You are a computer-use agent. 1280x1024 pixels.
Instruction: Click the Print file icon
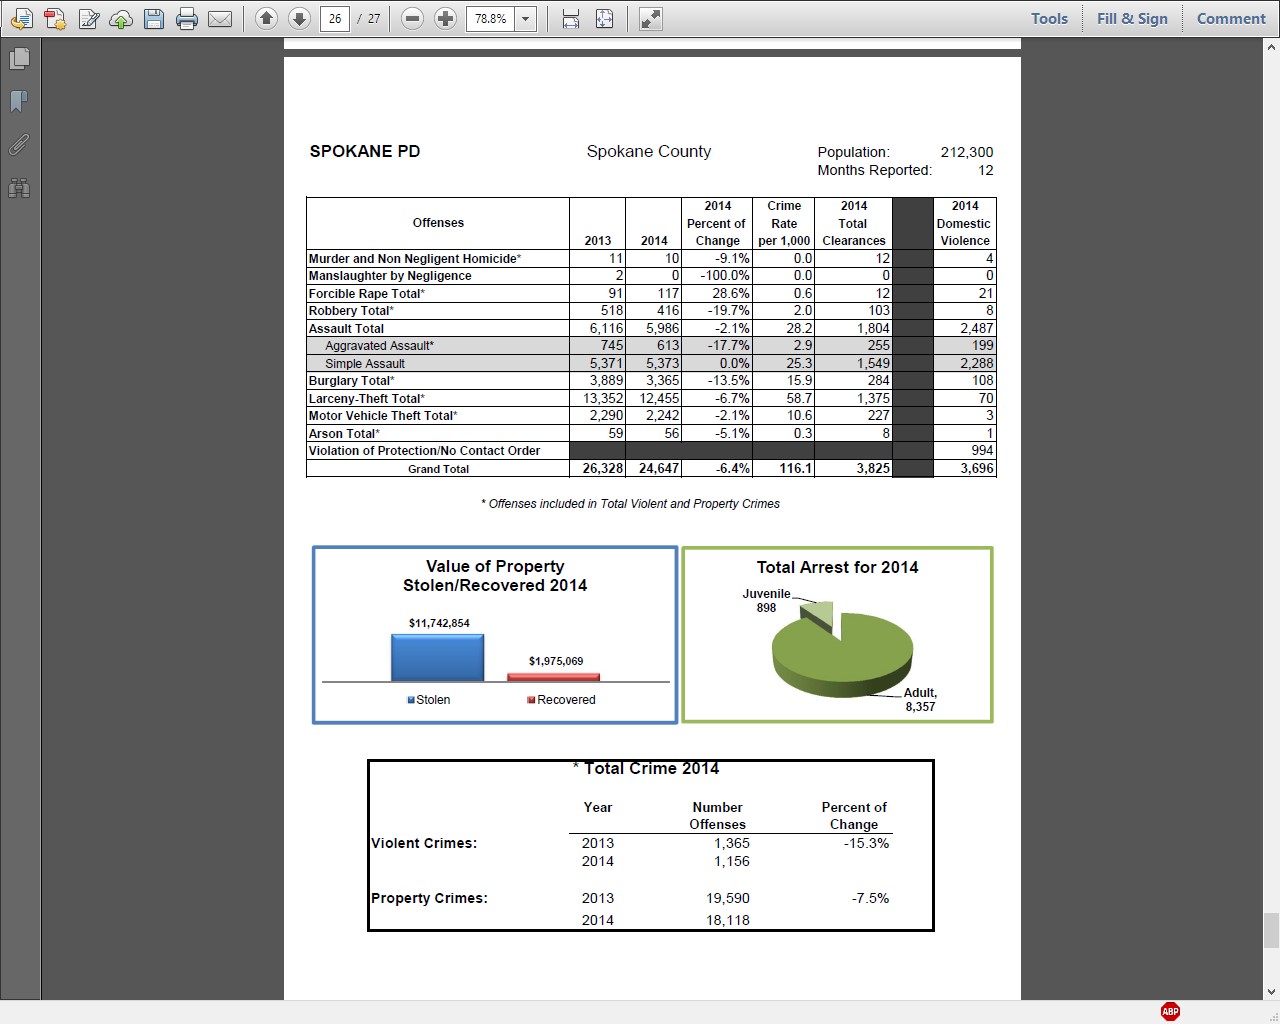tap(187, 19)
